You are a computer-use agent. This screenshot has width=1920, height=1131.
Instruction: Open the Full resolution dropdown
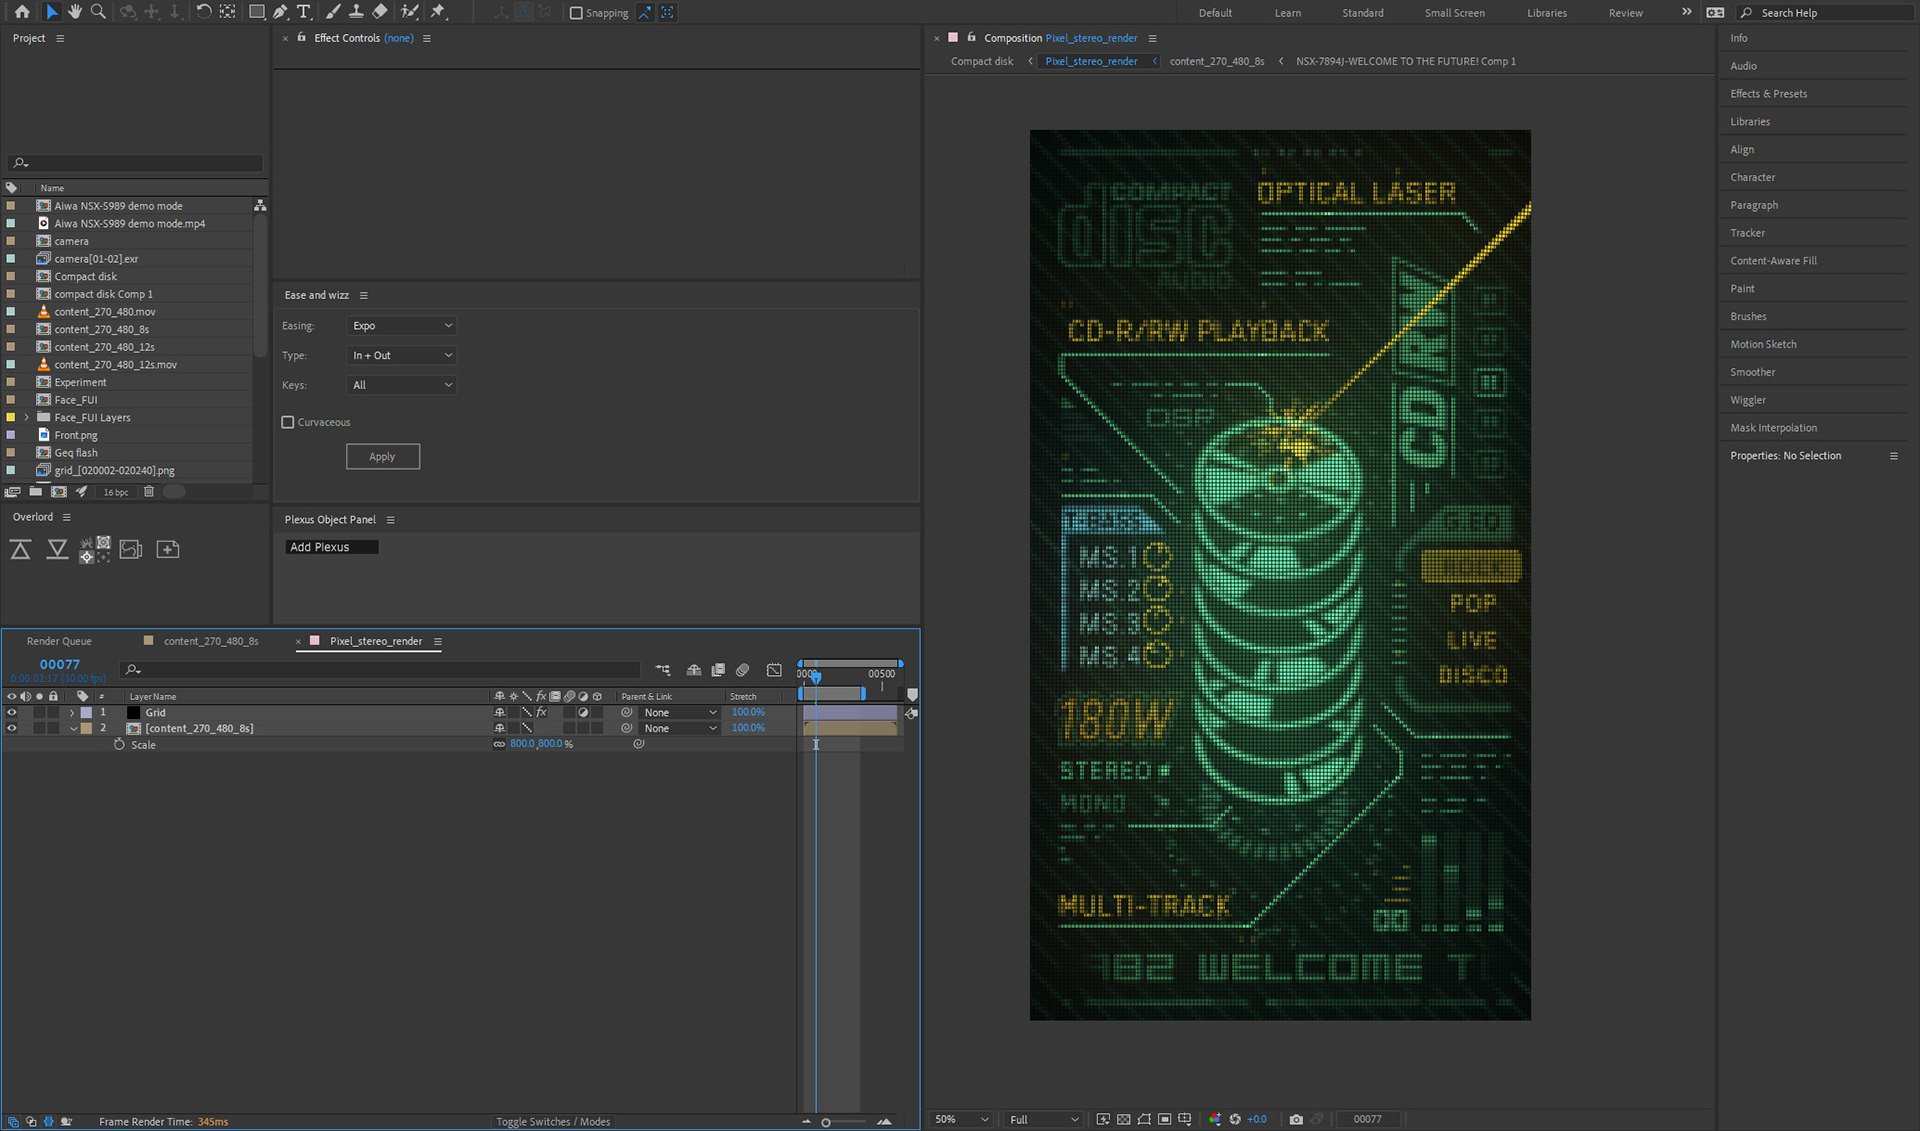[1044, 1119]
